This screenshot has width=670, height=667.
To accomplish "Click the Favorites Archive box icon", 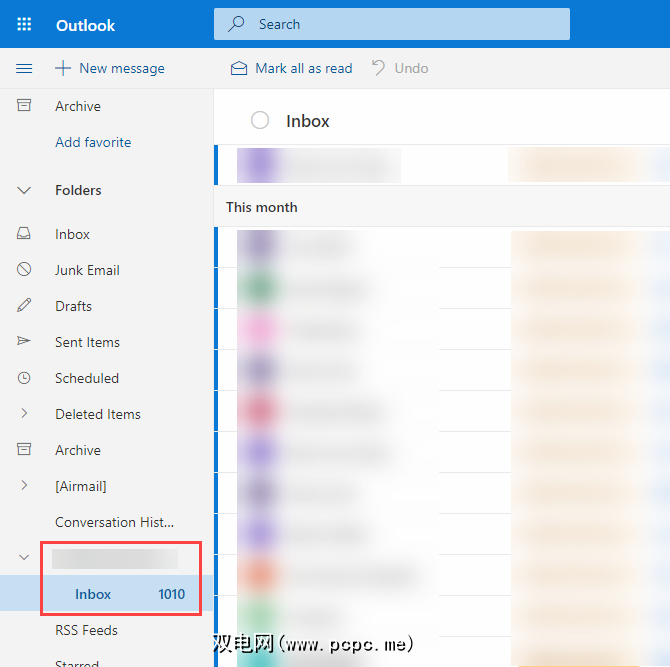I will pos(24,105).
